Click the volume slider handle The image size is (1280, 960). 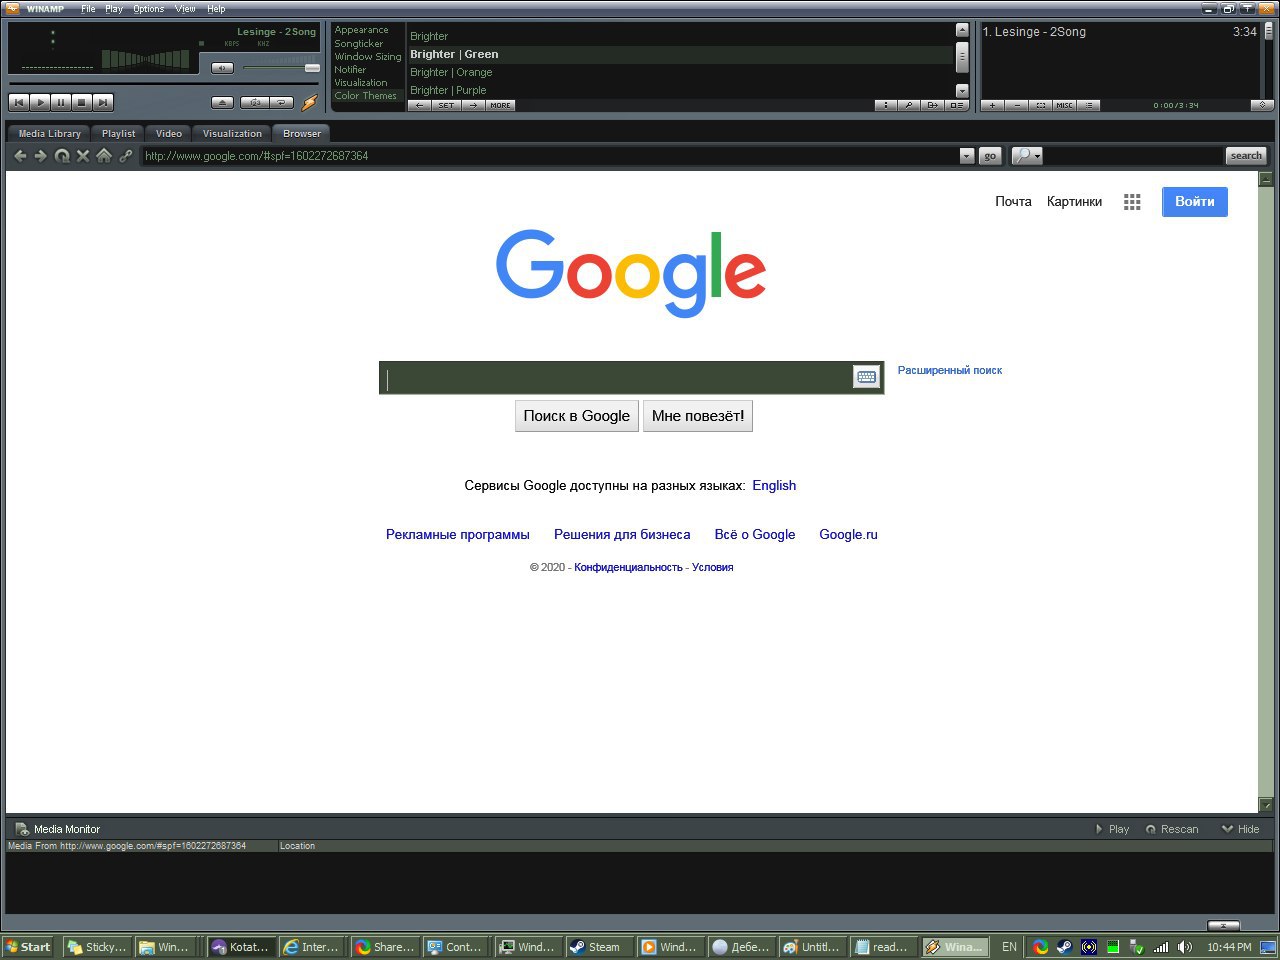point(312,68)
